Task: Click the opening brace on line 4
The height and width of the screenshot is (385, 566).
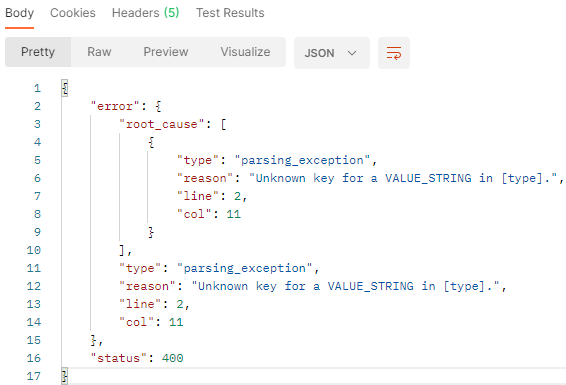Action: [151, 142]
